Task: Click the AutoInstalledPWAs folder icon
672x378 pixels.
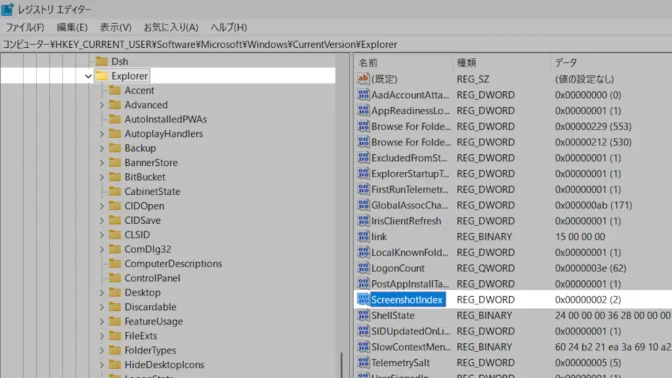Action: [x=115, y=119]
